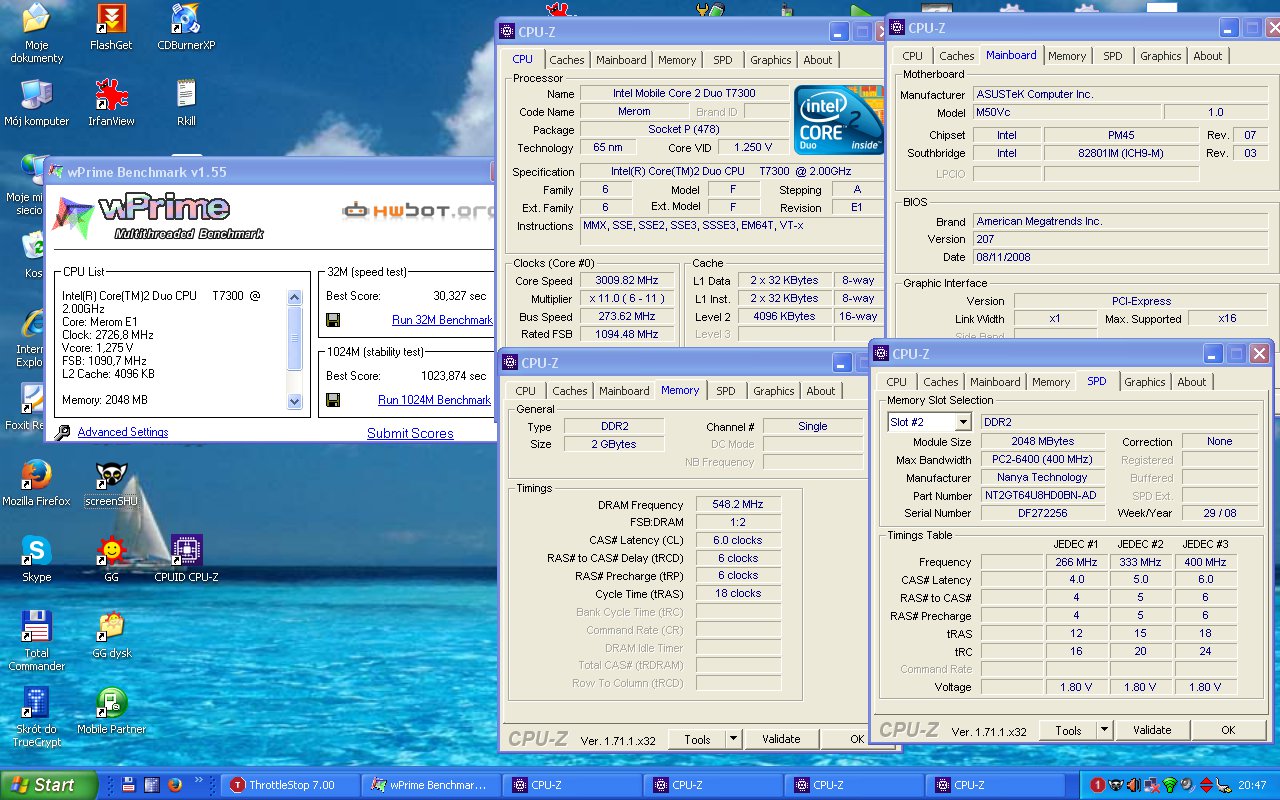
Task: Click the motherboard model M50Vc field
Action: click(1067, 113)
